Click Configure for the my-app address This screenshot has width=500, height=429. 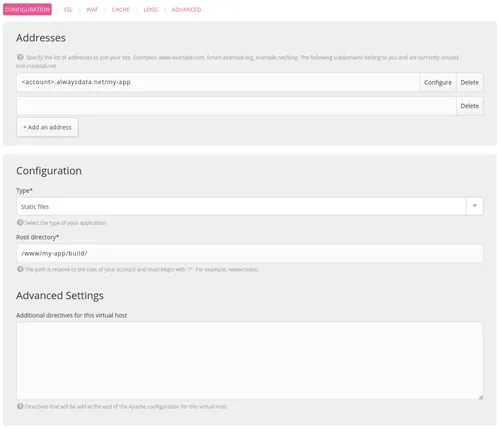pyautogui.click(x=438, y=82)
